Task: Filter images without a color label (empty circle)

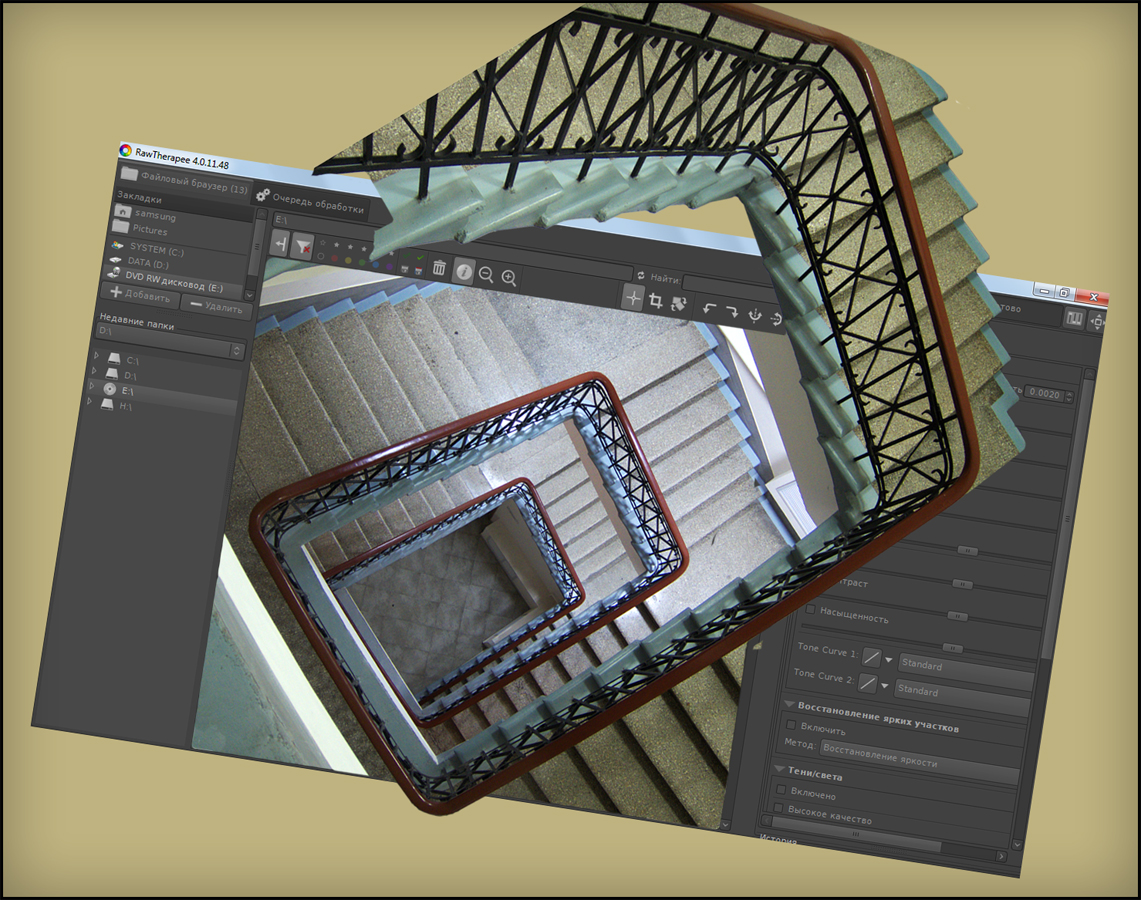Action: click(320, 256)
